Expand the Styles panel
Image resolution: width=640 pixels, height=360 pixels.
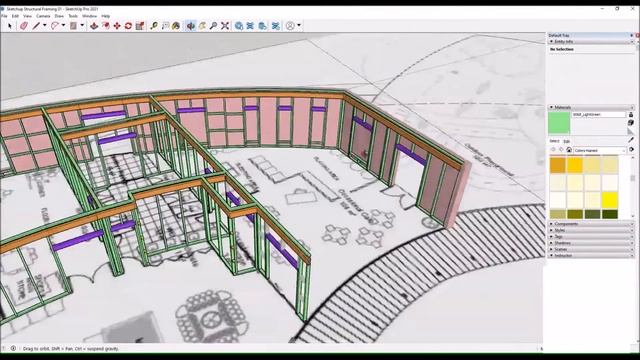pyautogui.click(x=551, y=230)
